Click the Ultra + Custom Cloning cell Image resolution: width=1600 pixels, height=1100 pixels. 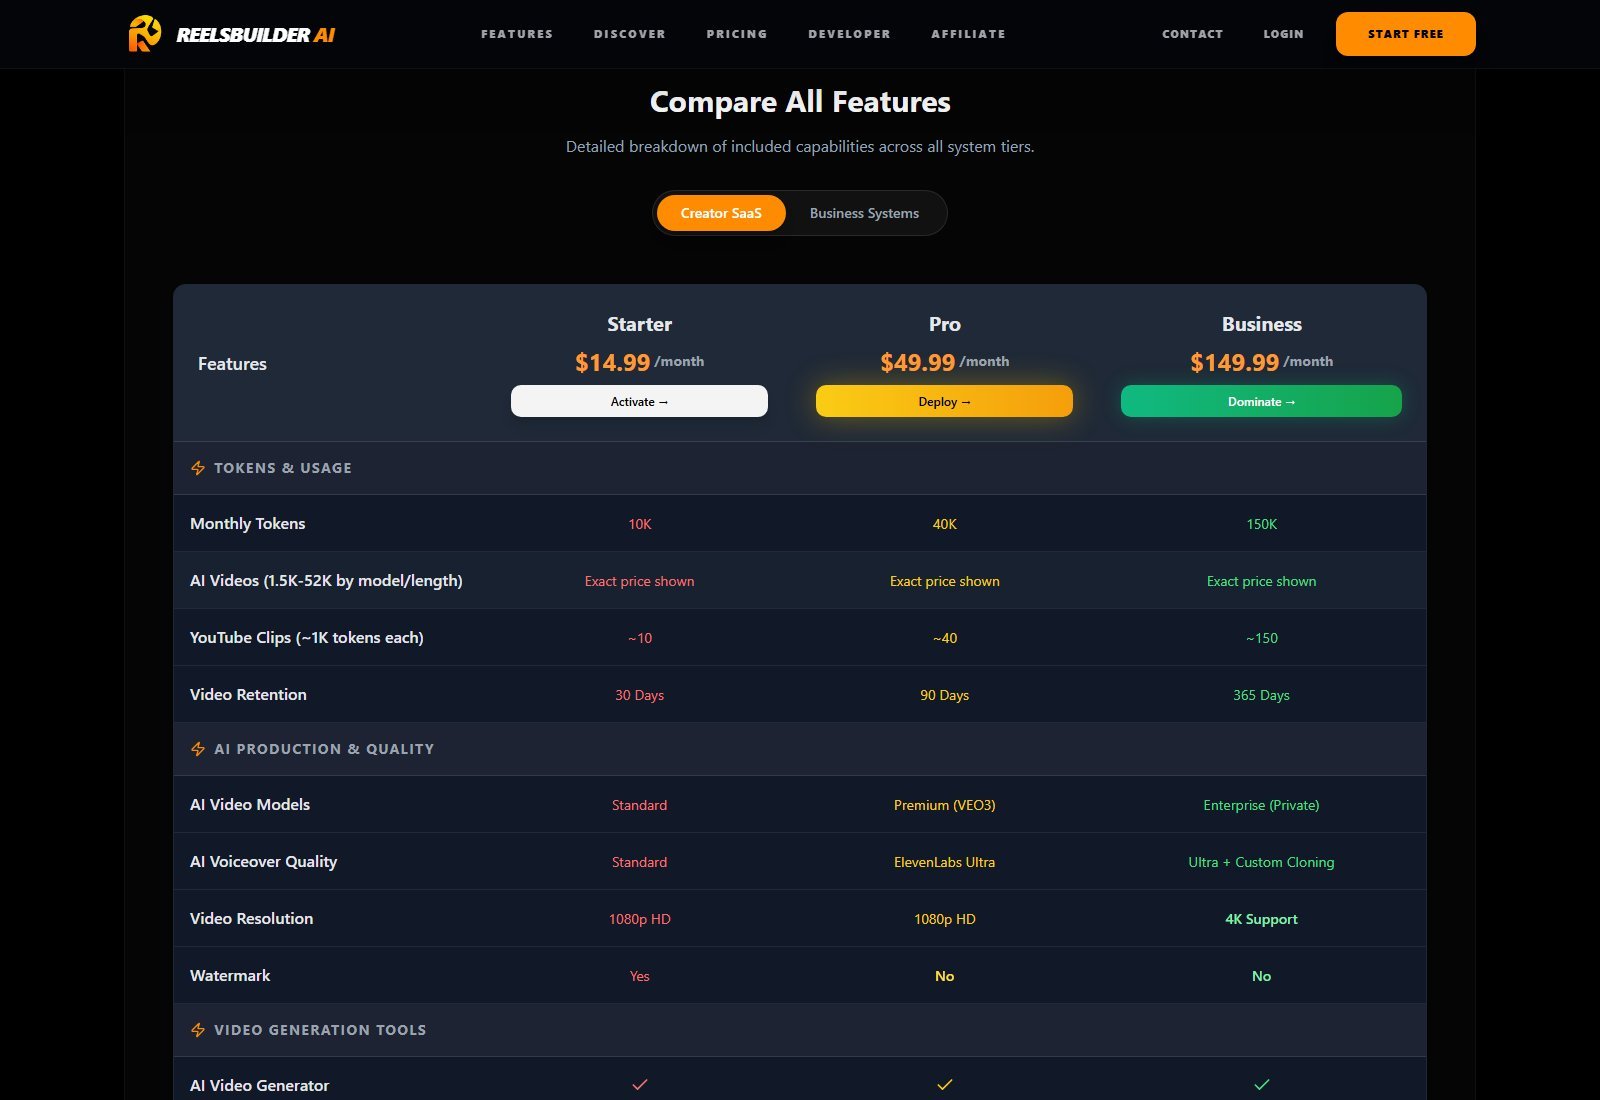click(1262, 862)
